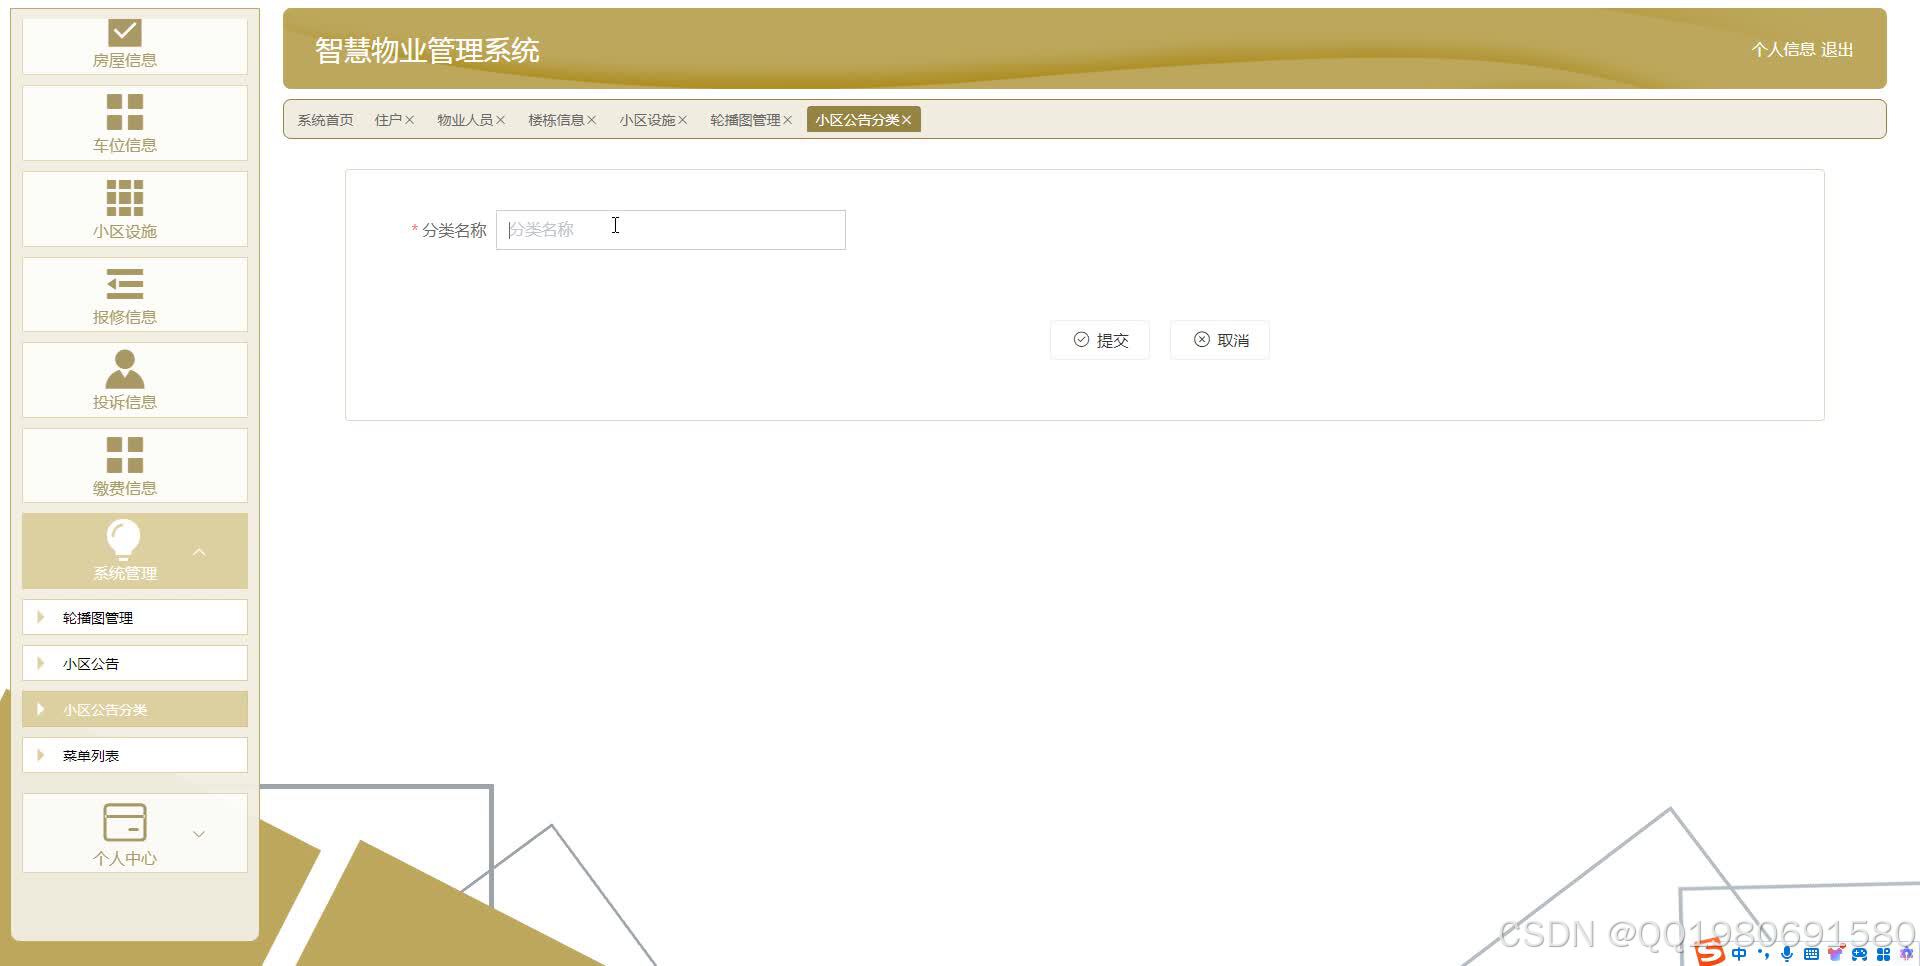Close the 住户 tab
The height and width of the screenshot is (966, 1920).
click(409, 119)
